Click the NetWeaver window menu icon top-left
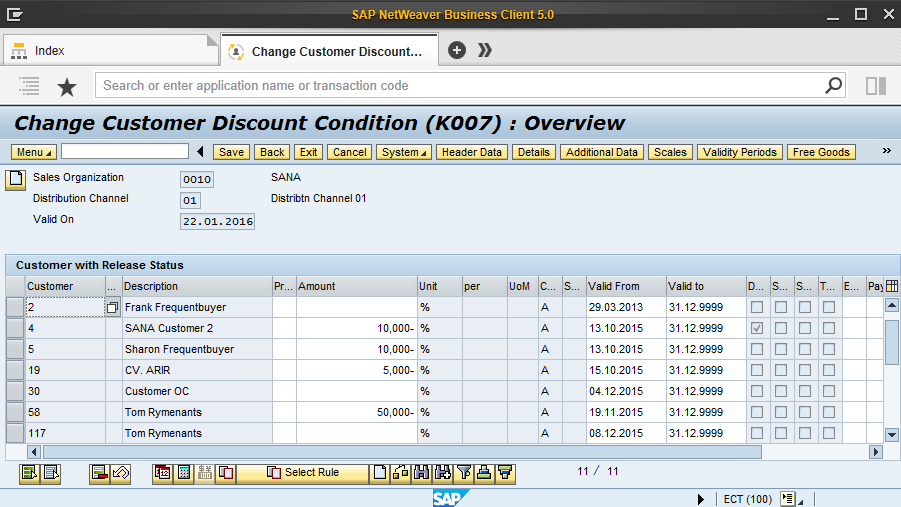 point(14,14)
